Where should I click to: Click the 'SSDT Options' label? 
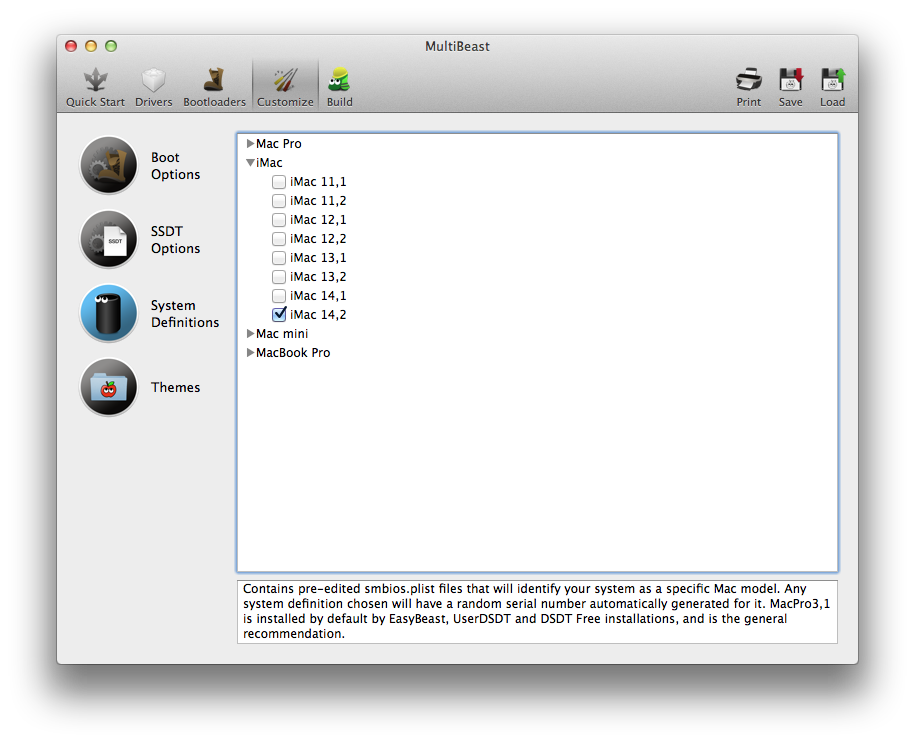point(175,240)
